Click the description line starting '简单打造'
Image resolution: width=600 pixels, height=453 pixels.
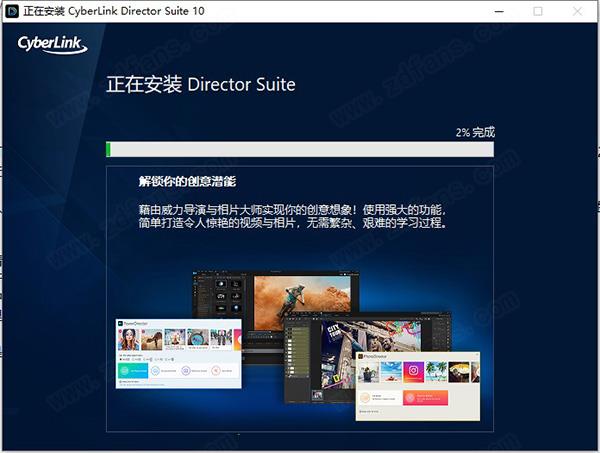[x=293, y=223]
